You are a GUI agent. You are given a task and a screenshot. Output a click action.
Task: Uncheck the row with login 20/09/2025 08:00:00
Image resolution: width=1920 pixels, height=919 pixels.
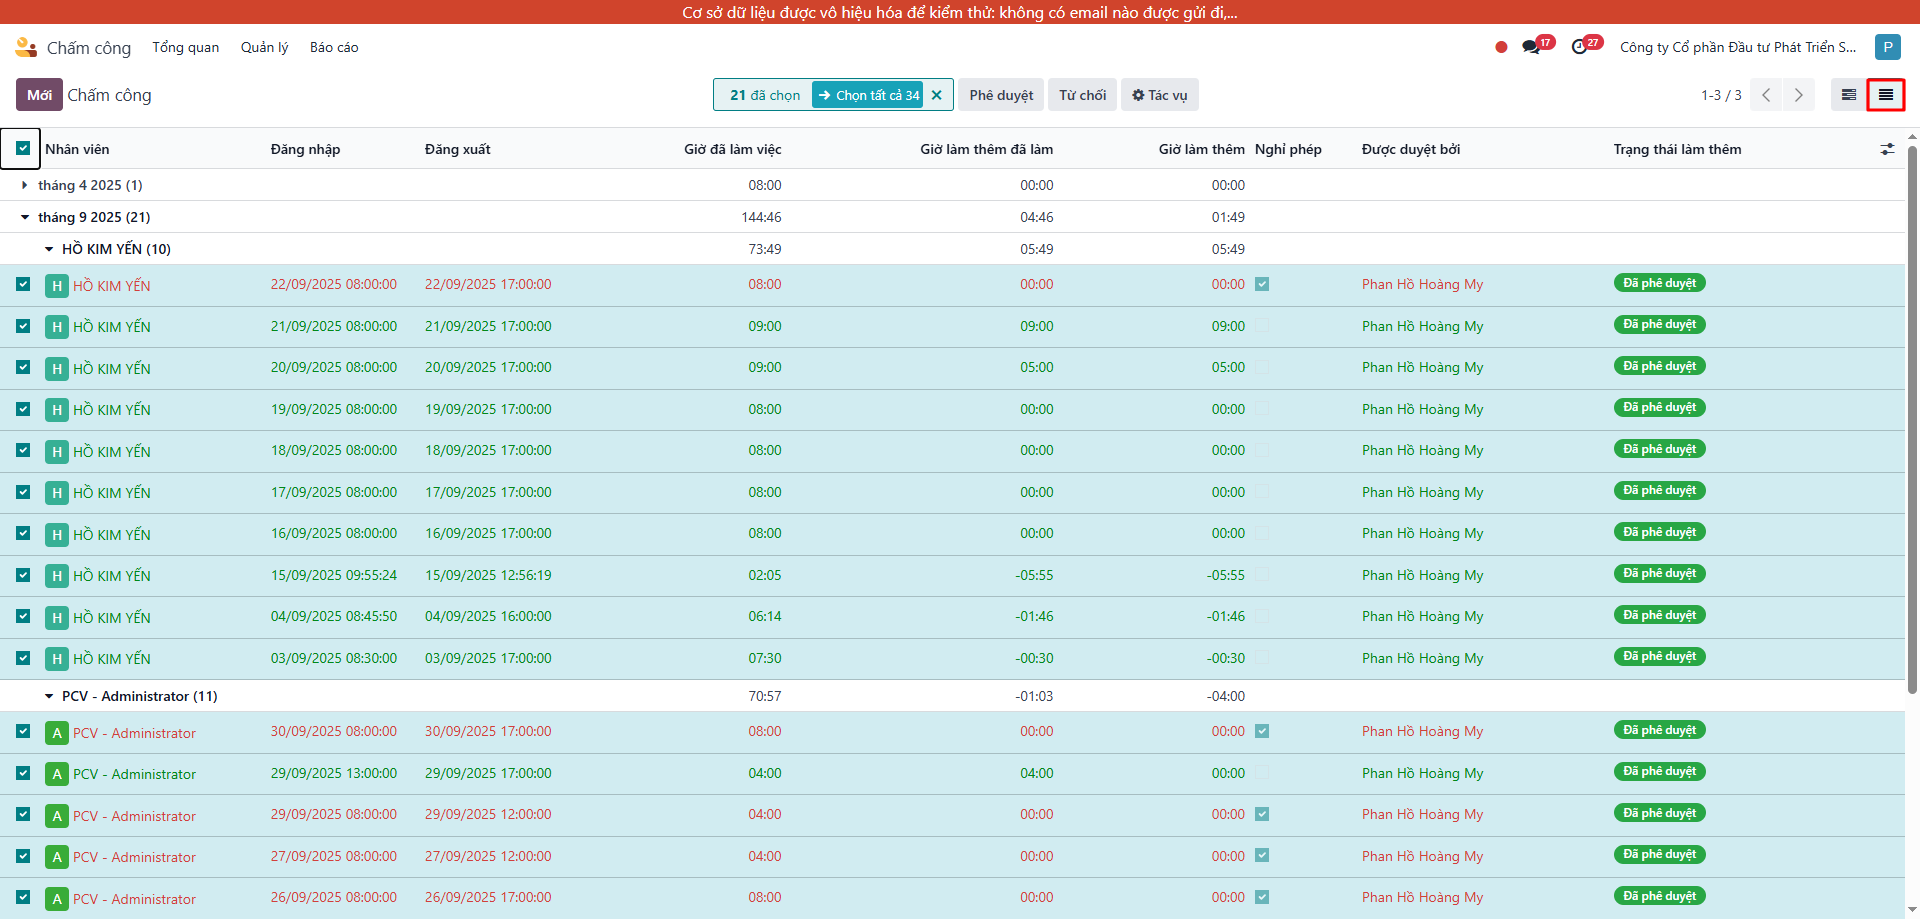23,367
